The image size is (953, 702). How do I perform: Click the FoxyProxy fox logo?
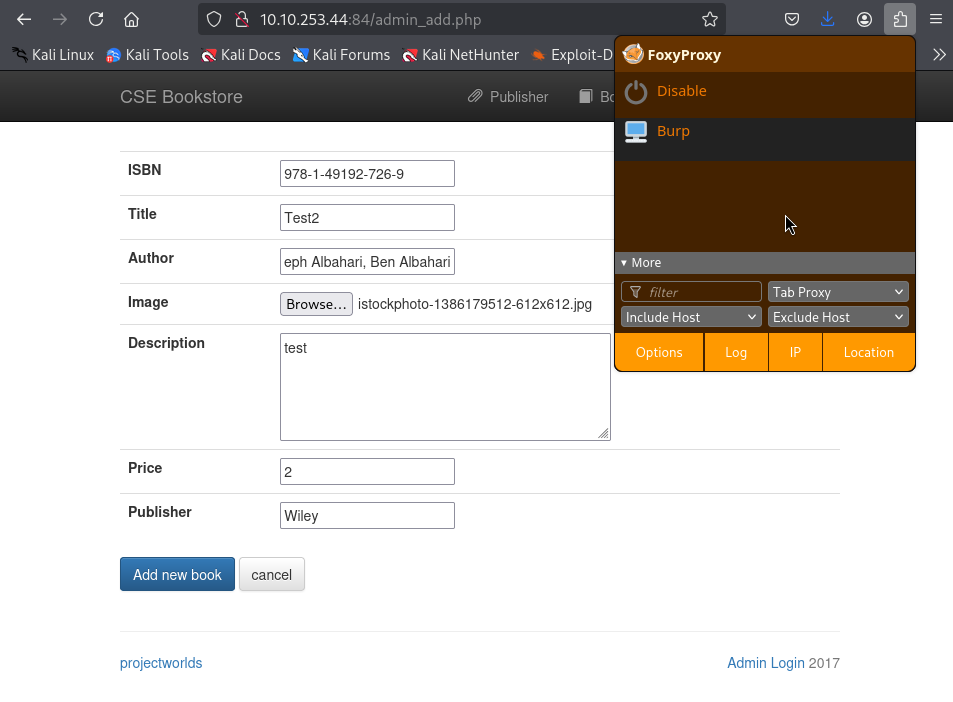(x=633, y=54)
